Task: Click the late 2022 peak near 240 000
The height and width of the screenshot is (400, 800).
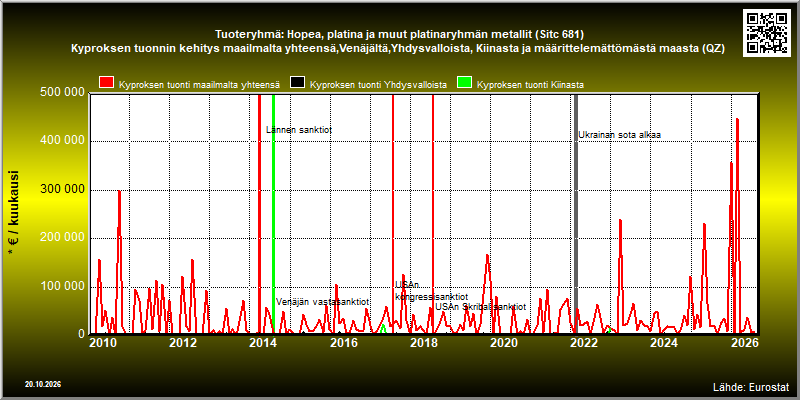Action: point(620,220)
